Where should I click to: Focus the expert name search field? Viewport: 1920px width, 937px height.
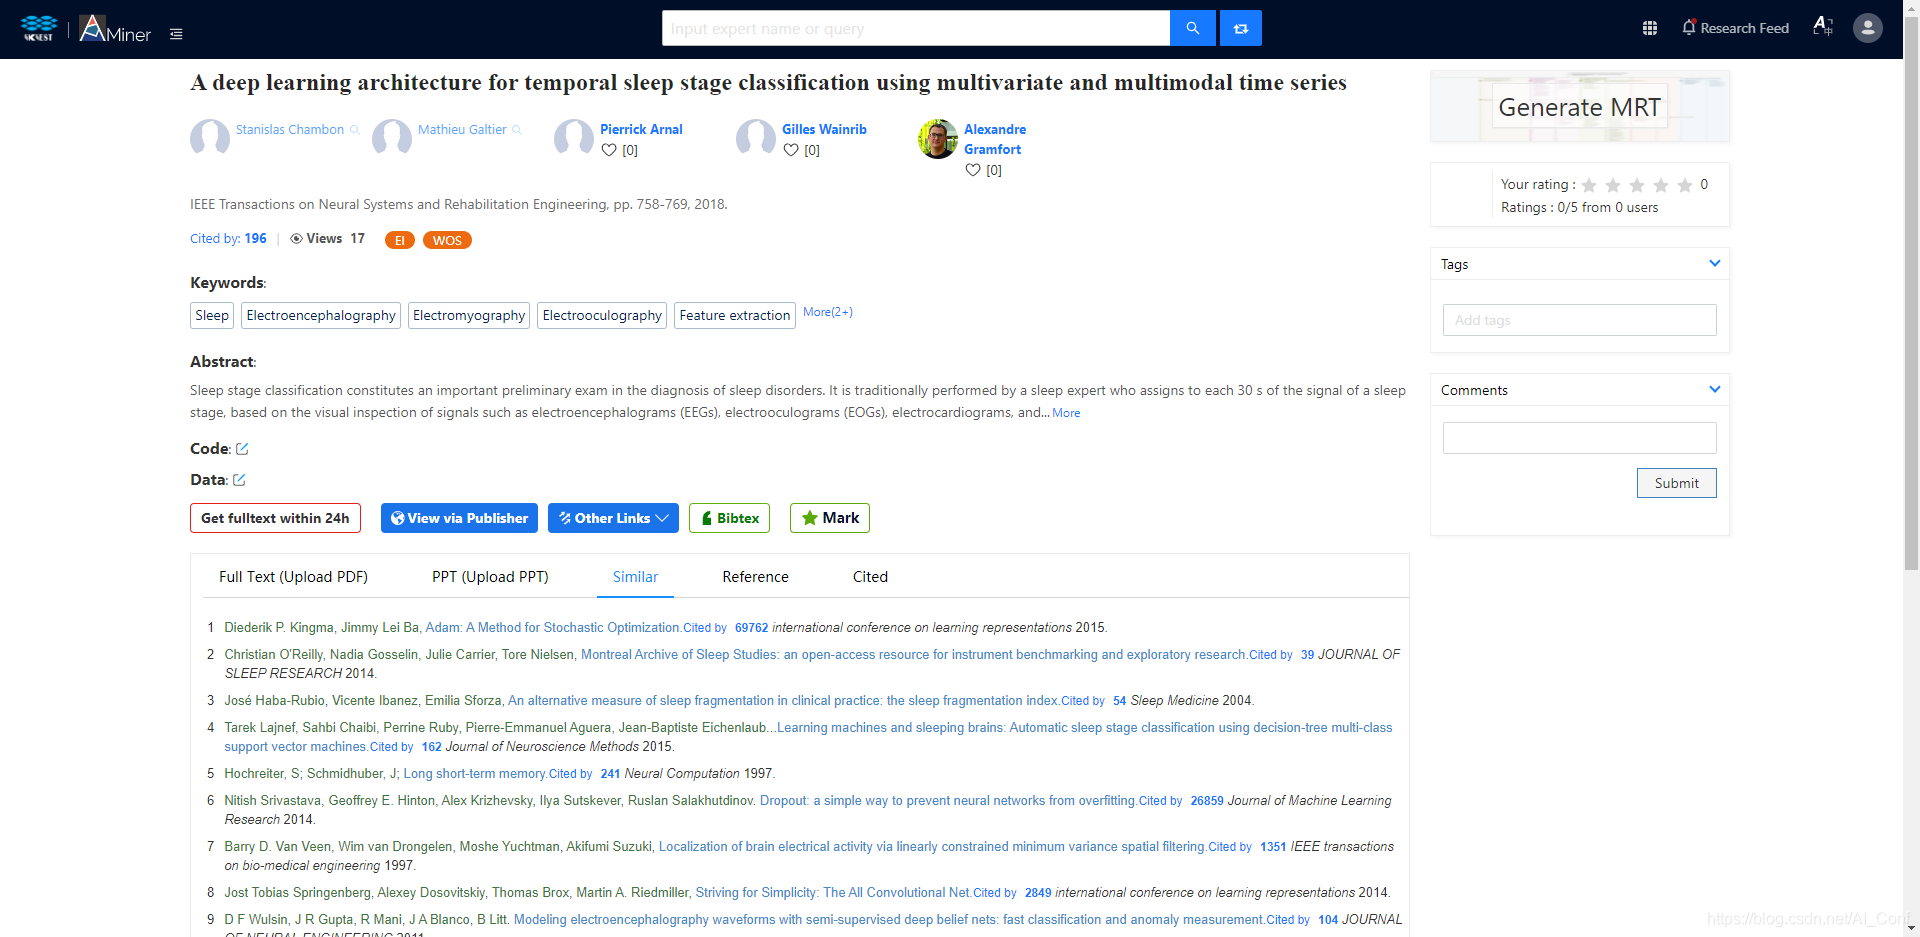[916, 28]
